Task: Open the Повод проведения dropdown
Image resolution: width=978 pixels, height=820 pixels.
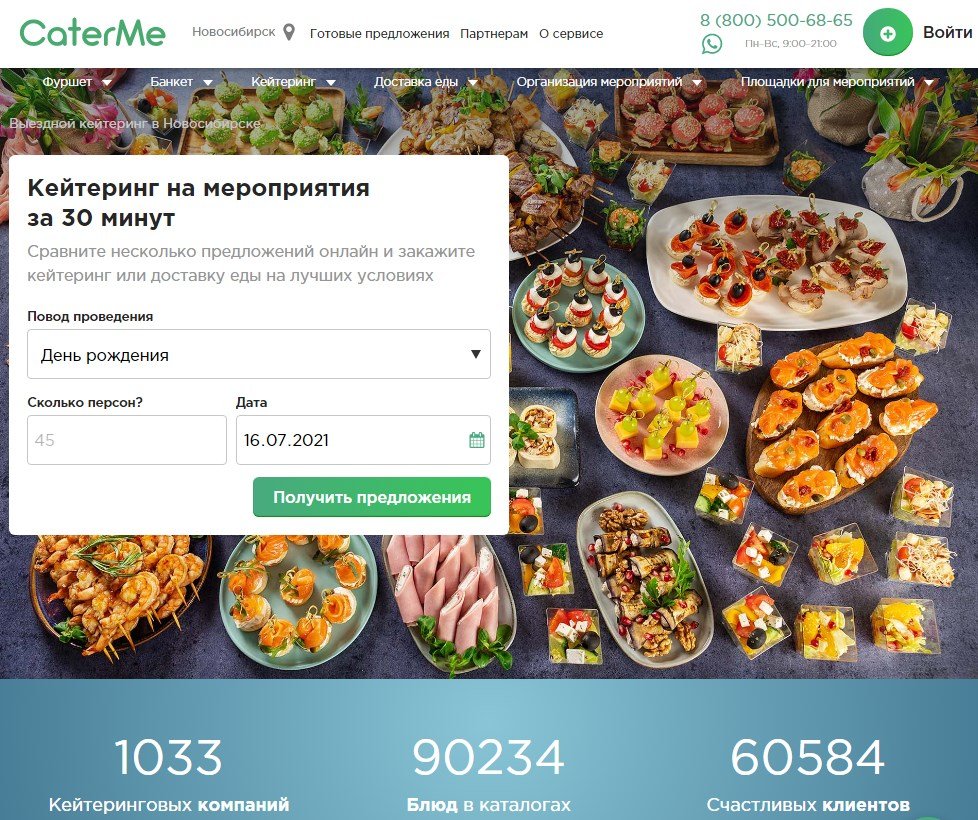Action: (x=259, y=354)
